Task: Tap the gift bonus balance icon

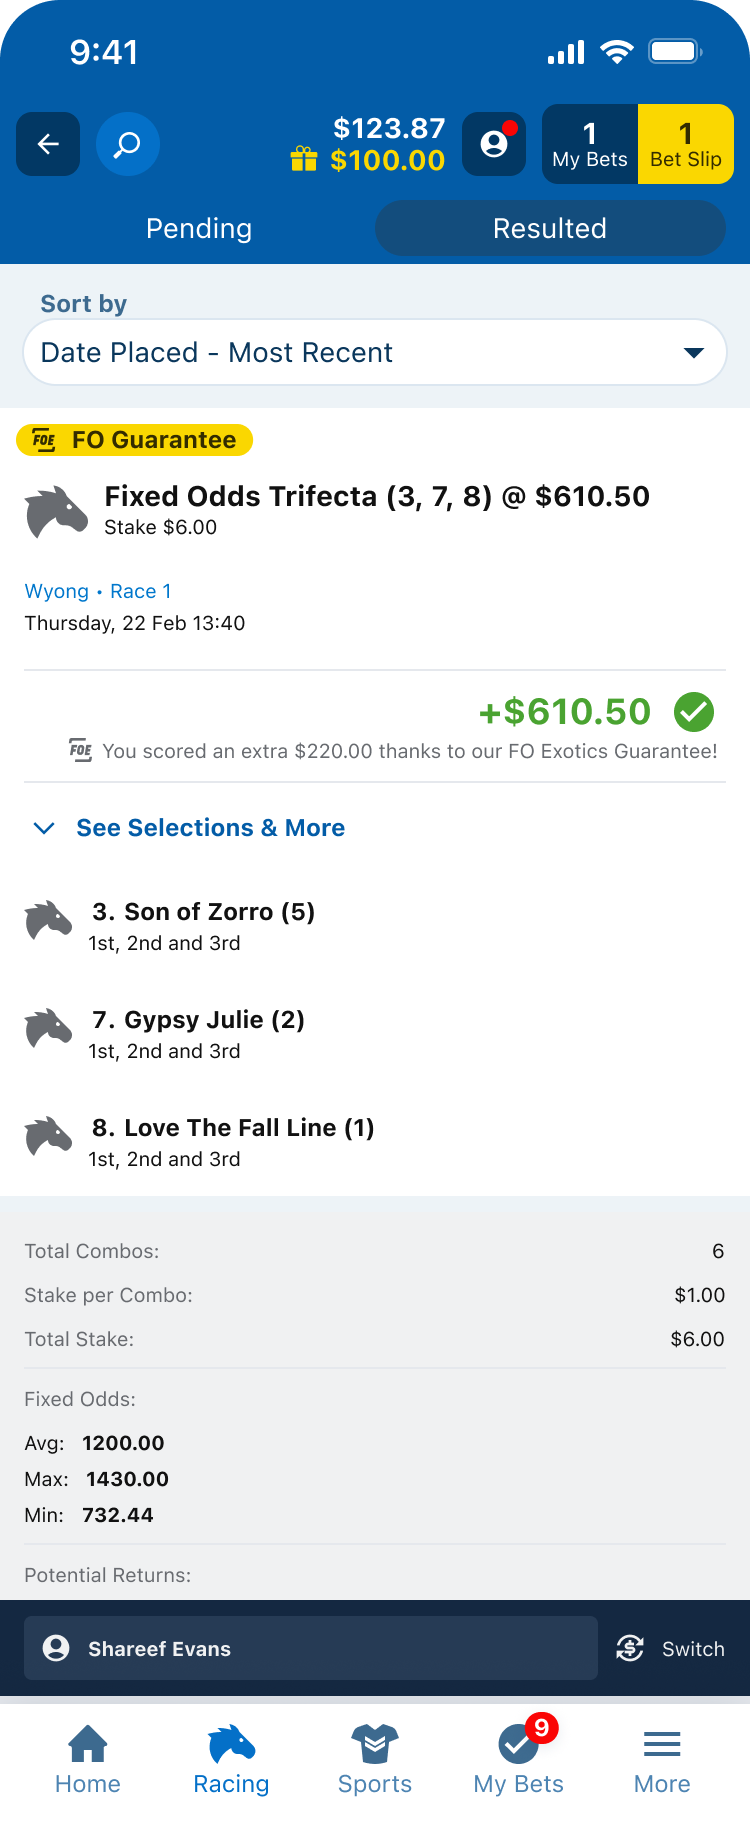Action: point(304,160)
